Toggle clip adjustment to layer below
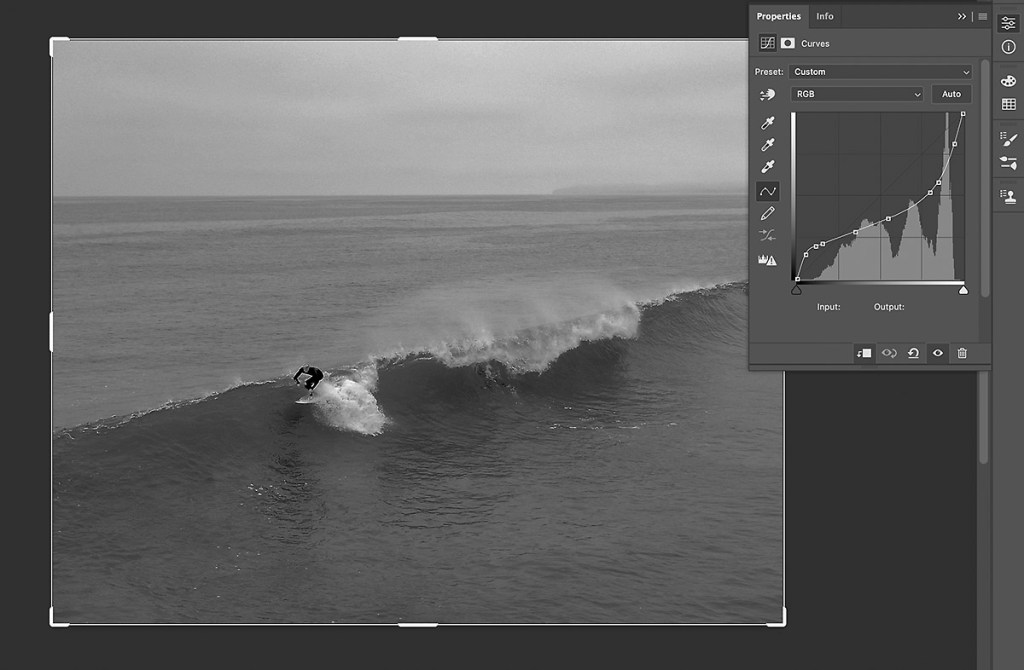This screenshot has width=1024, height=670. click(x=864, y=353)
